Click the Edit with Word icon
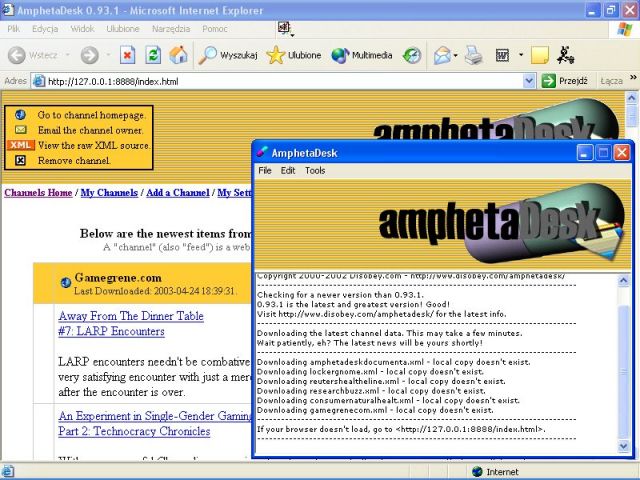This screenshot has height=480, width=640. (502, 55)
